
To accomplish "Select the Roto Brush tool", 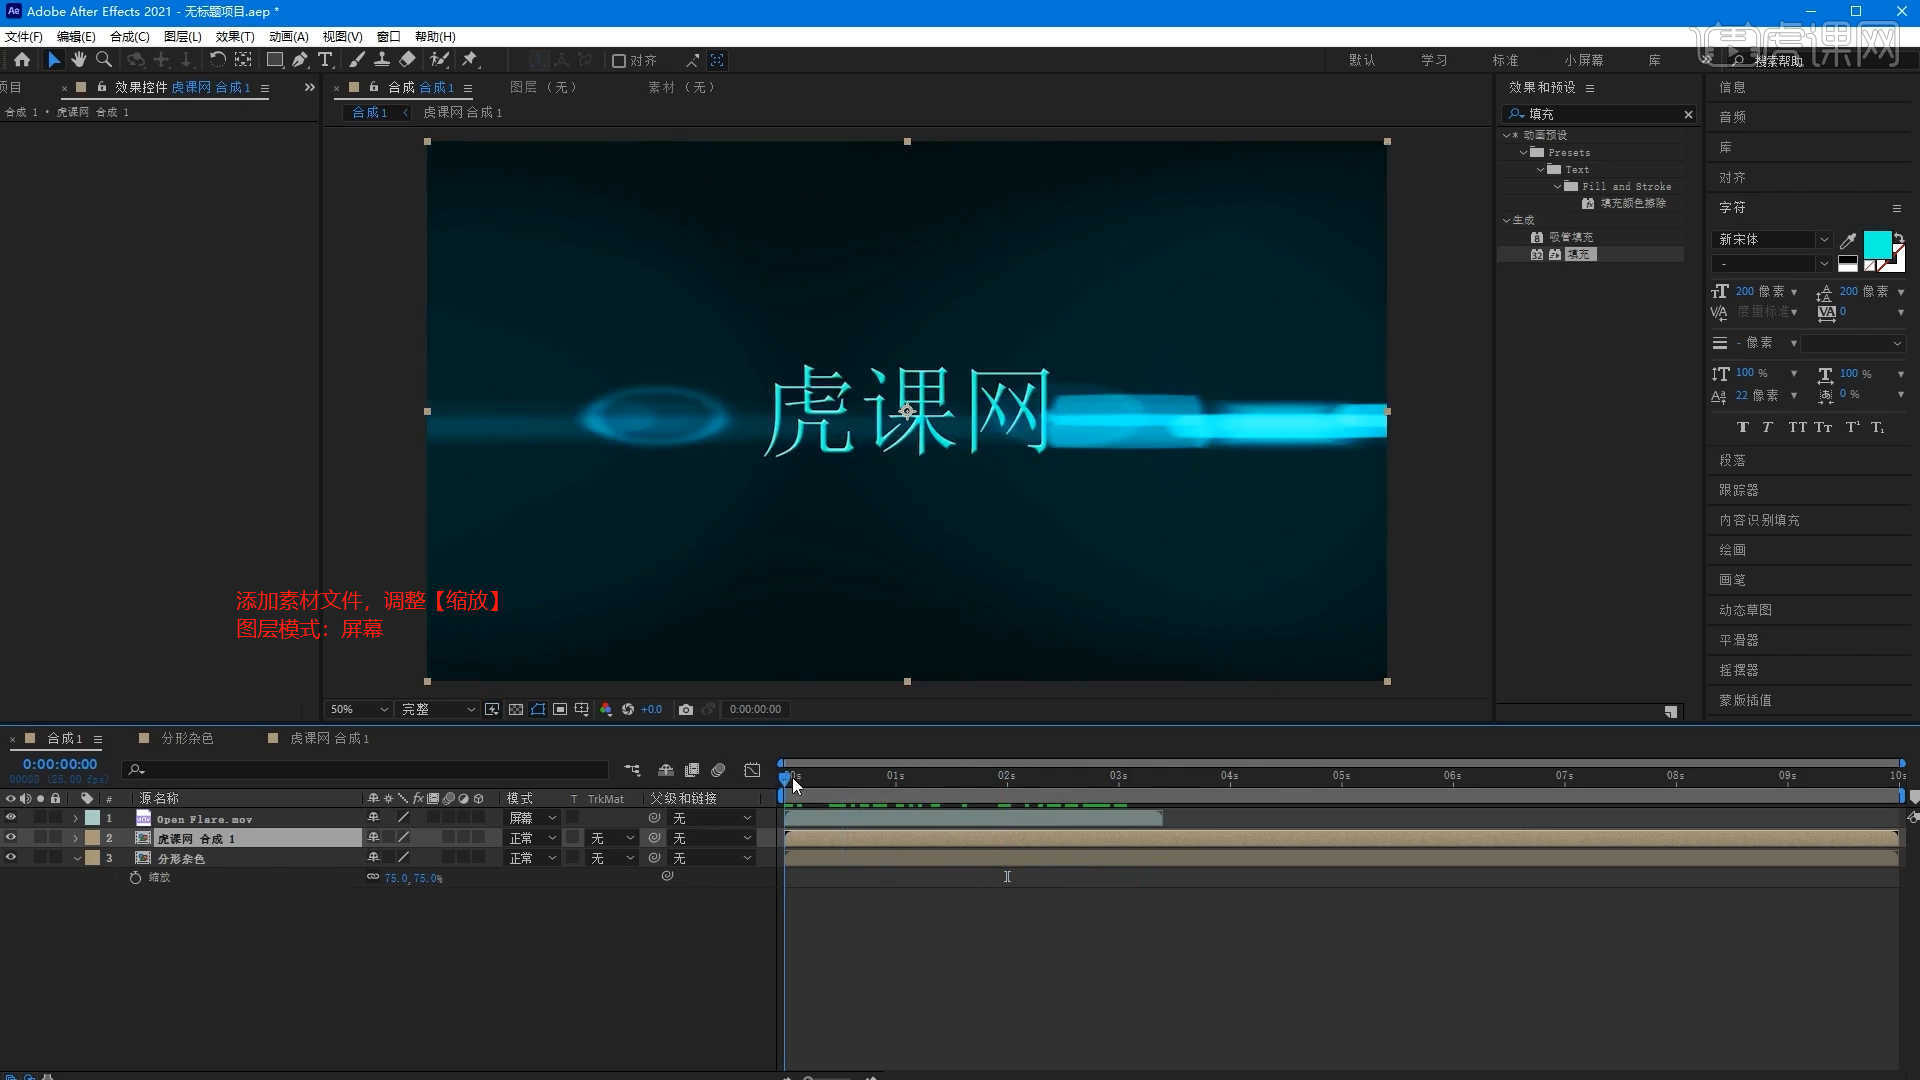I will click(439, 60).
